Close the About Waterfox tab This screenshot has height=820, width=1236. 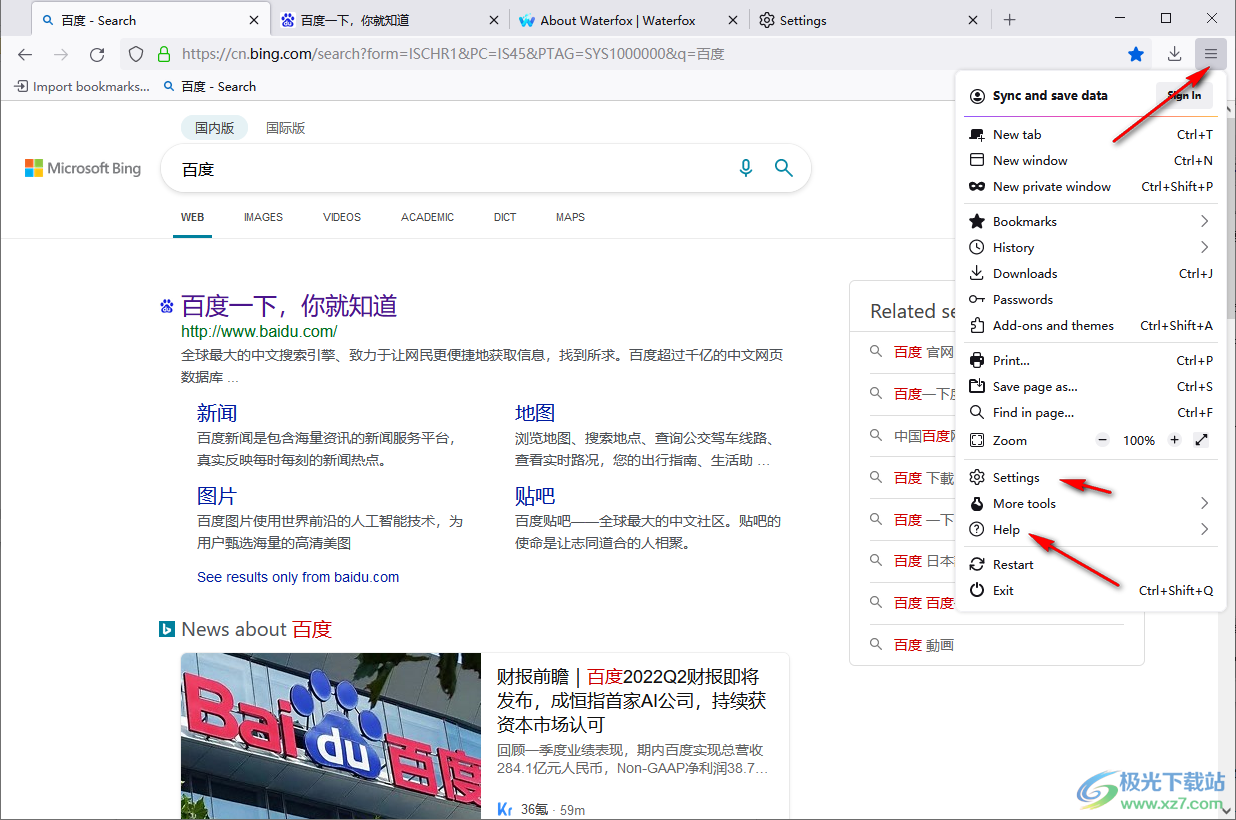[x=733, y=20]
